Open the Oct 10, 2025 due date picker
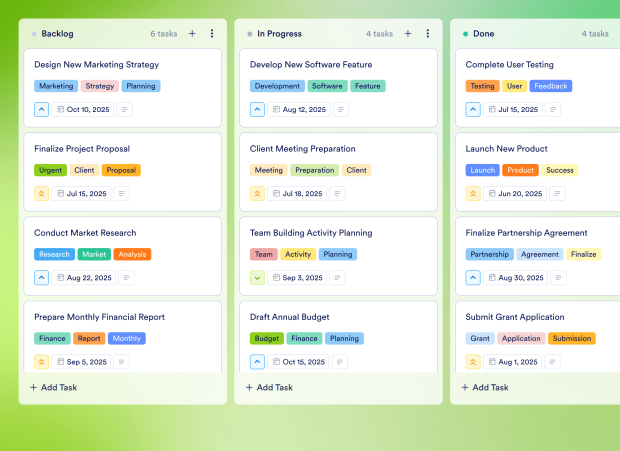Viewport: 620px width, 451px height. pos(82,110)
